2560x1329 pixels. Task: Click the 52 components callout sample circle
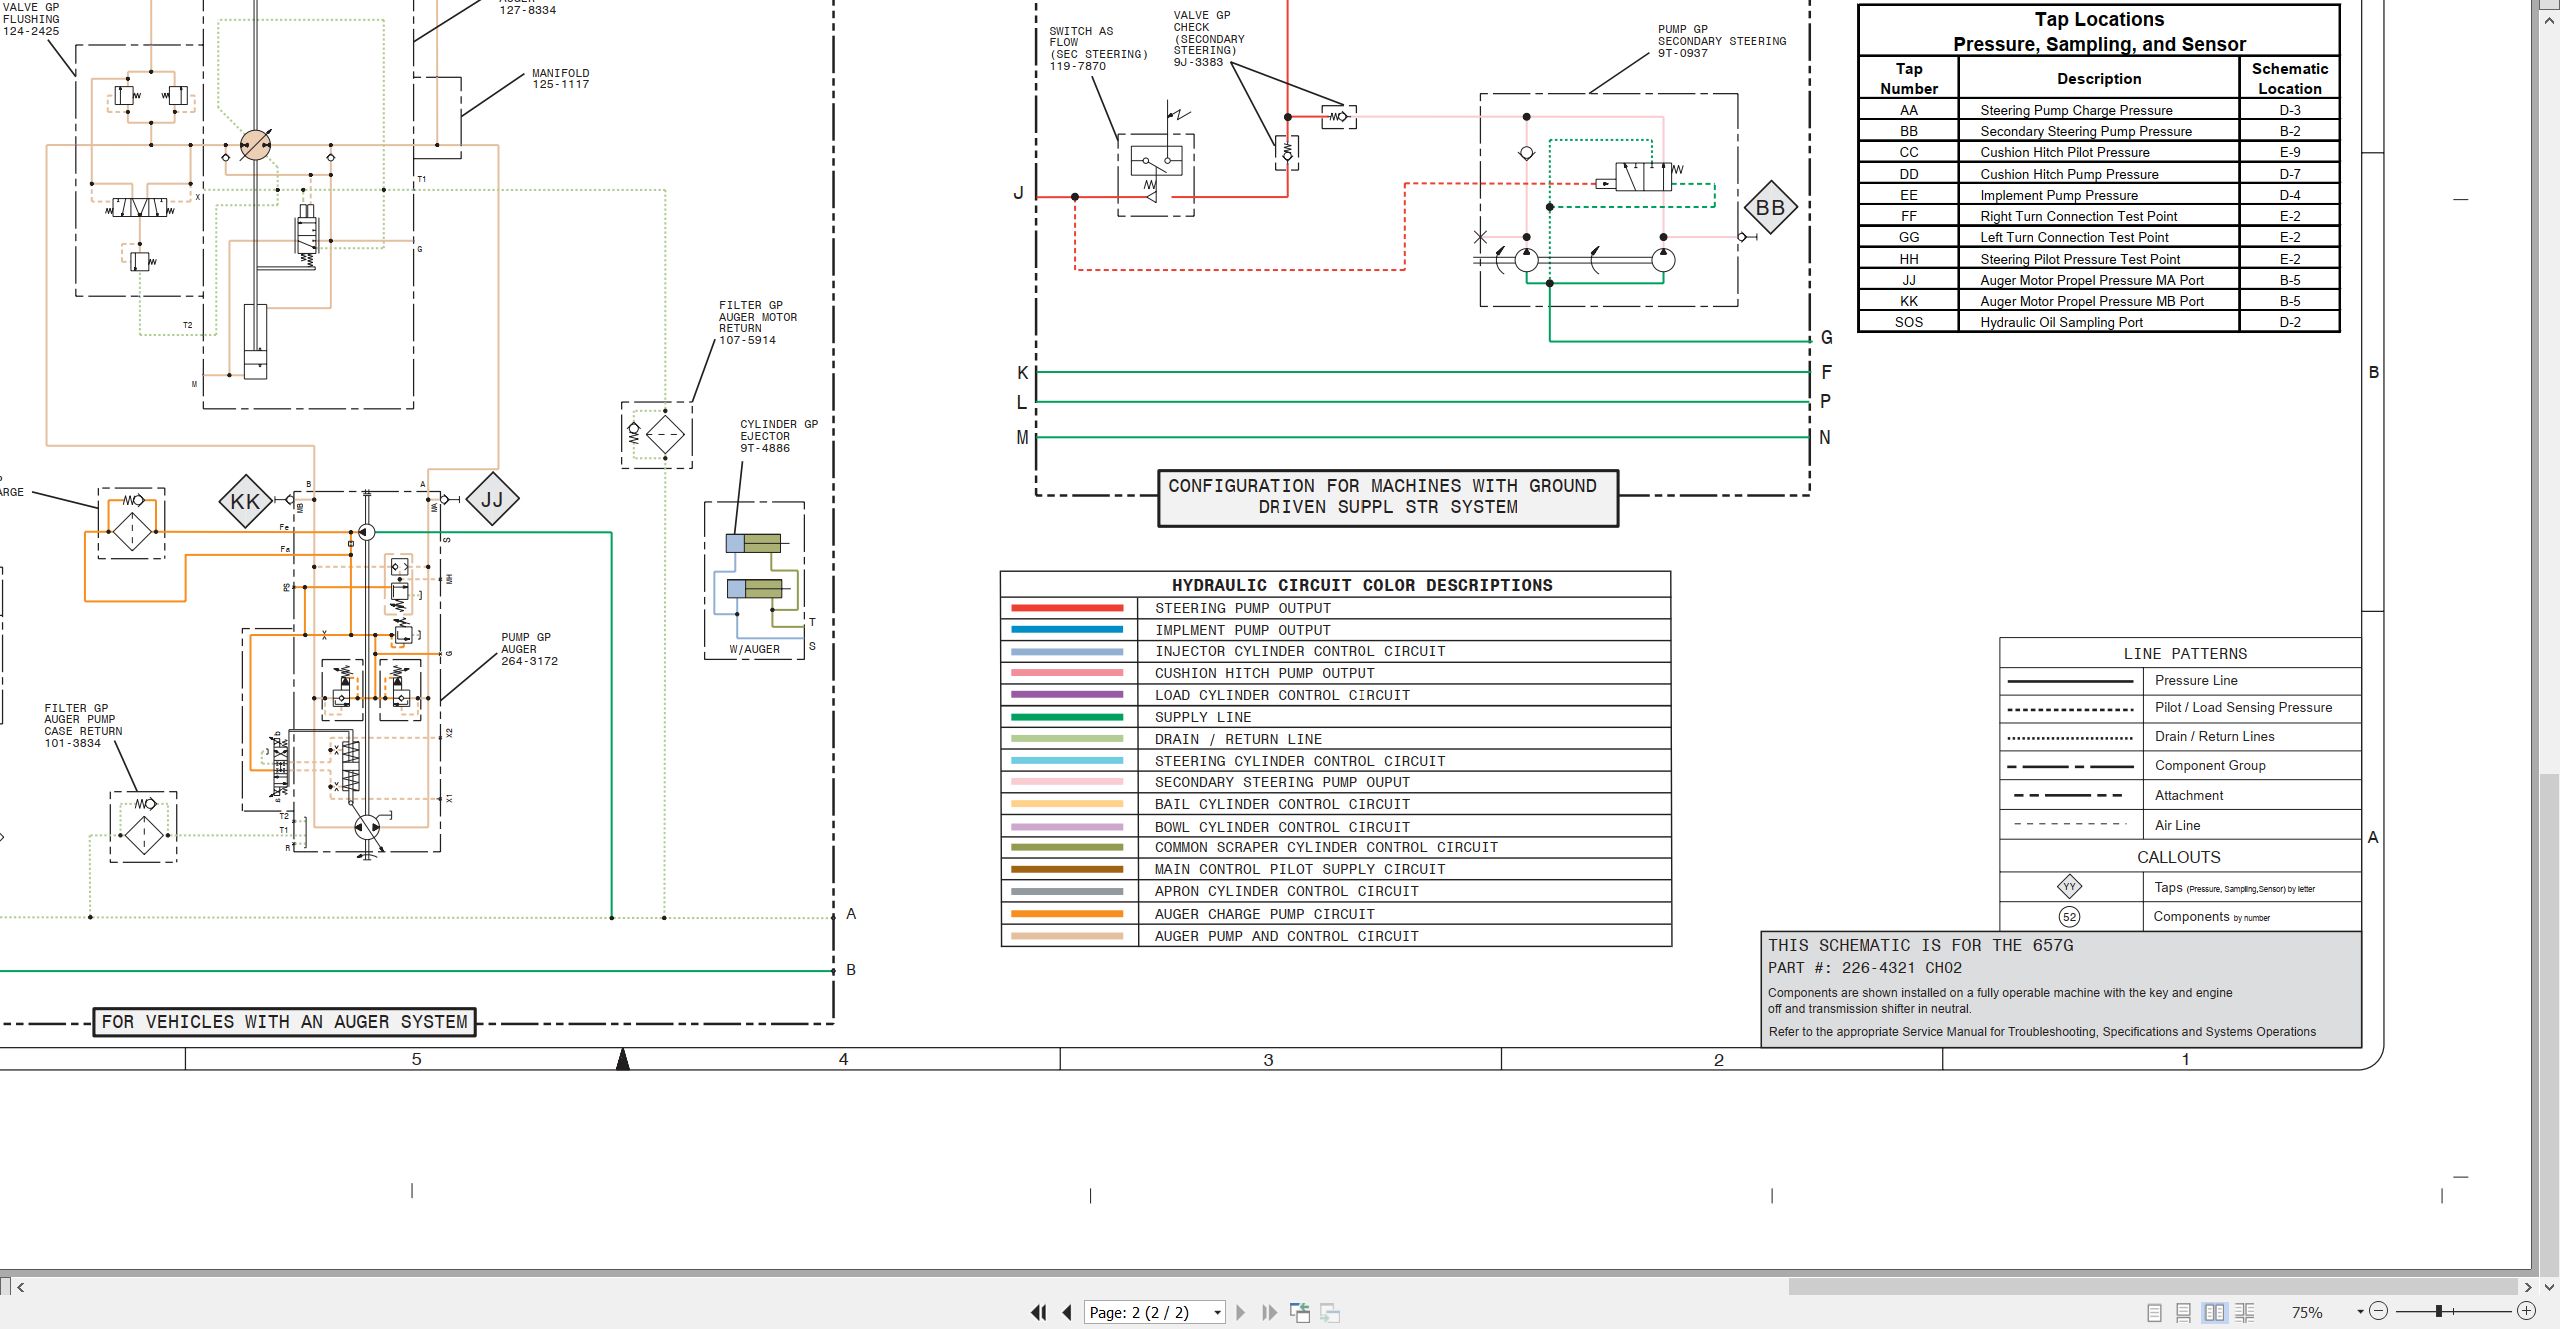(2069, 917)
